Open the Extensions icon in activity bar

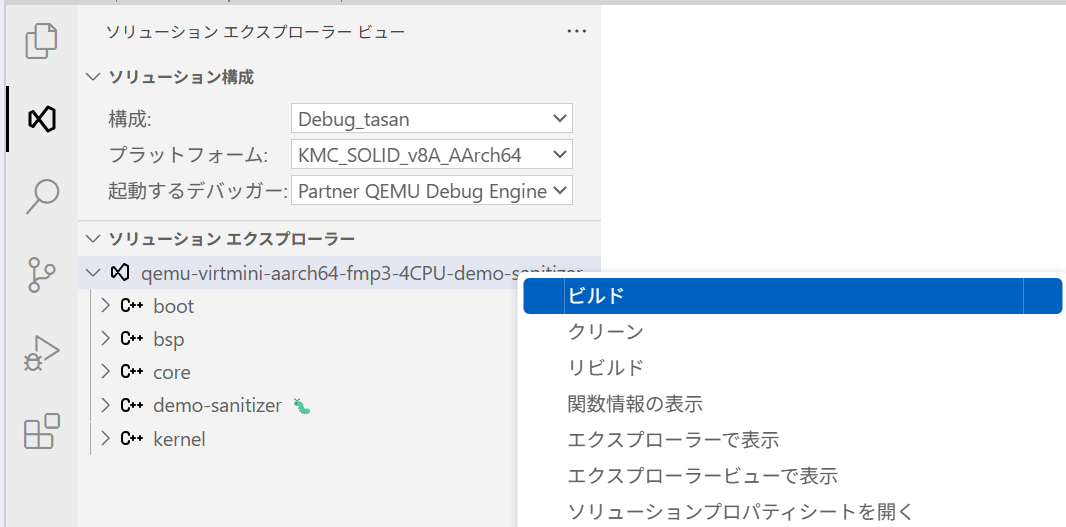click(41, 431)
